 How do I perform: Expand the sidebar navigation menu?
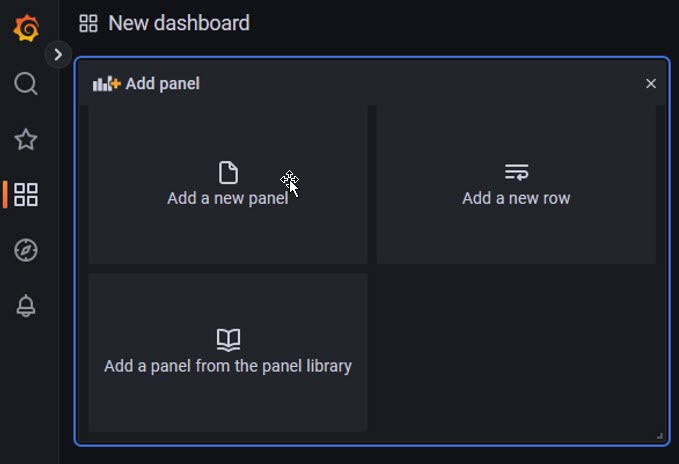pyautogui.click(x=58, y=55)
